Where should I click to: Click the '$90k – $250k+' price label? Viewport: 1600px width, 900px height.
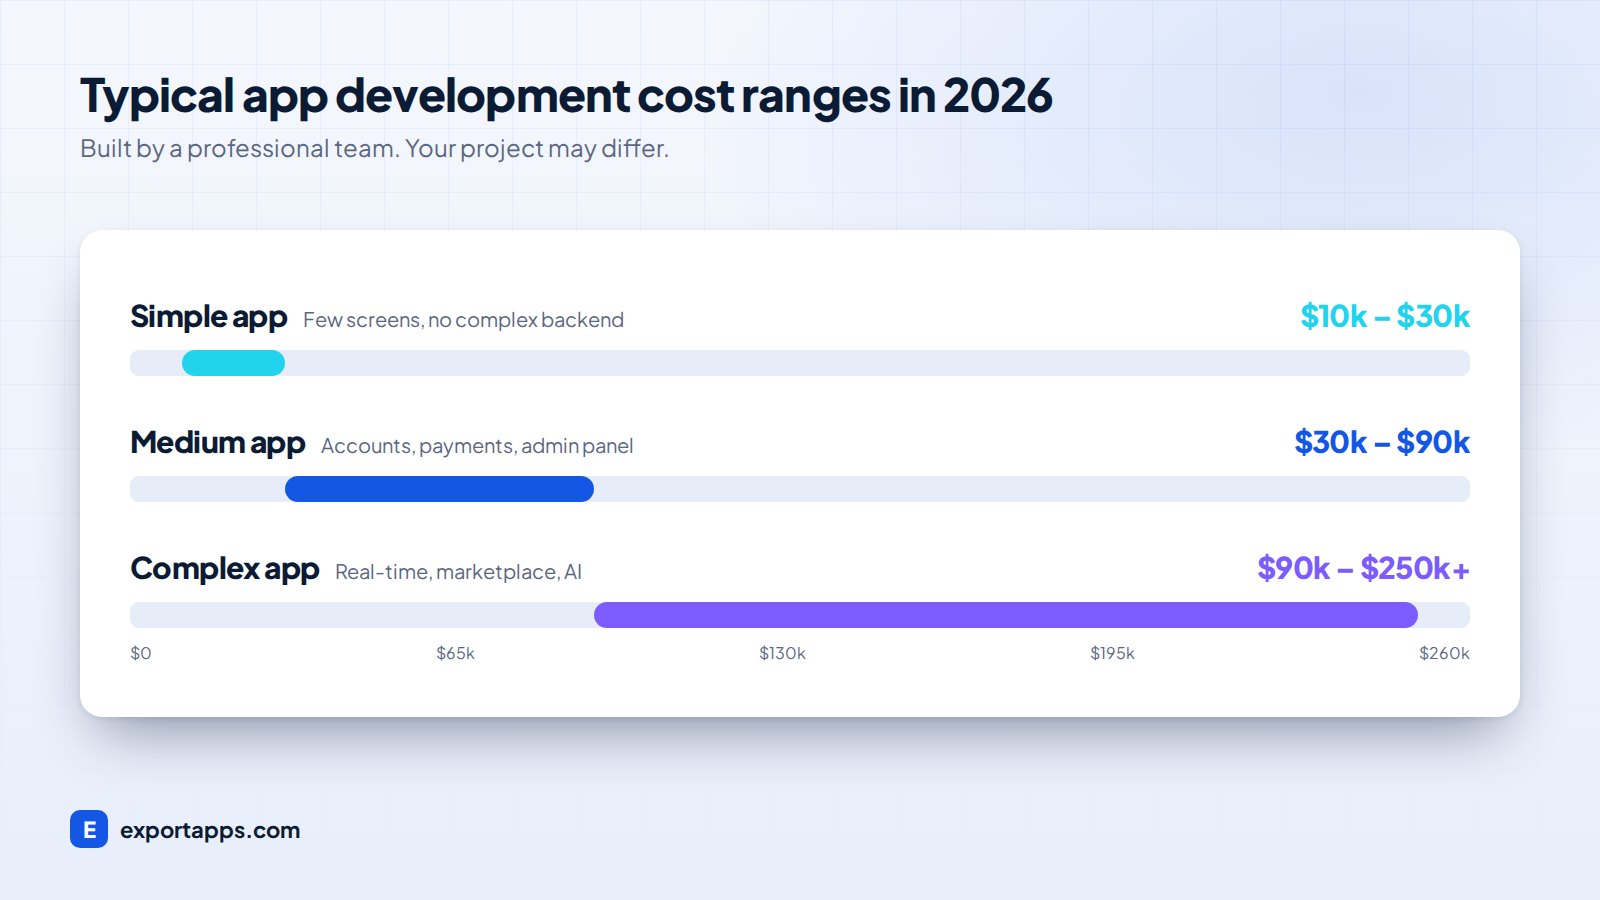click(1364, 569)
